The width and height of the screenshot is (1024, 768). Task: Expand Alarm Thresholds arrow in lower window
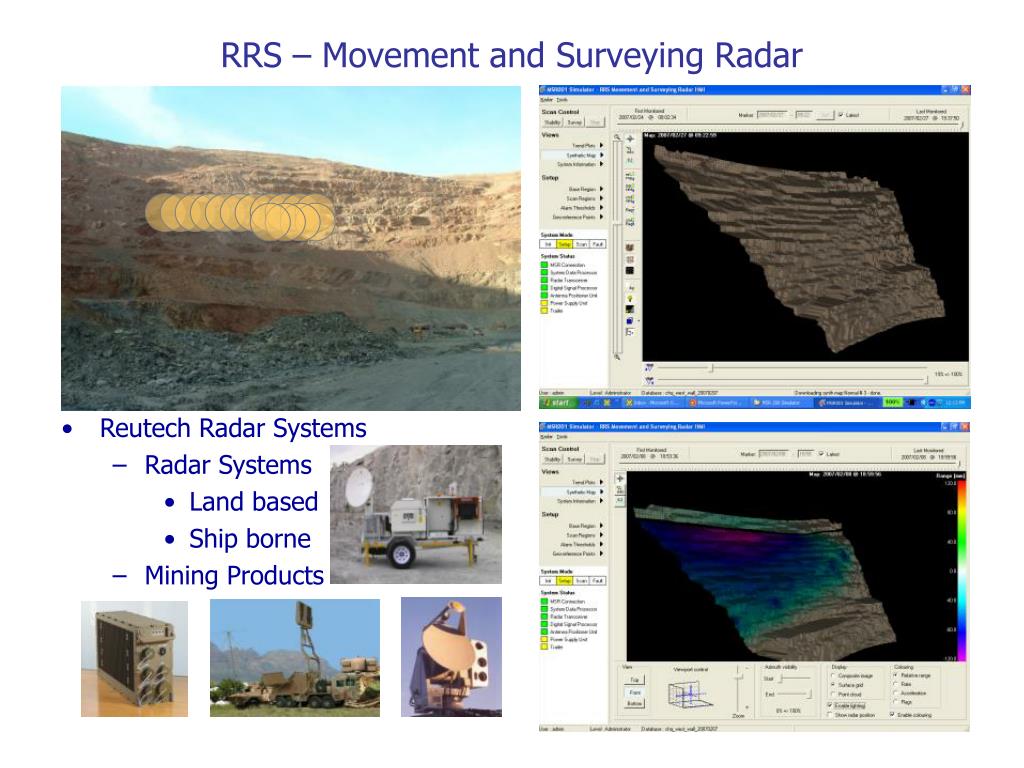601,544
